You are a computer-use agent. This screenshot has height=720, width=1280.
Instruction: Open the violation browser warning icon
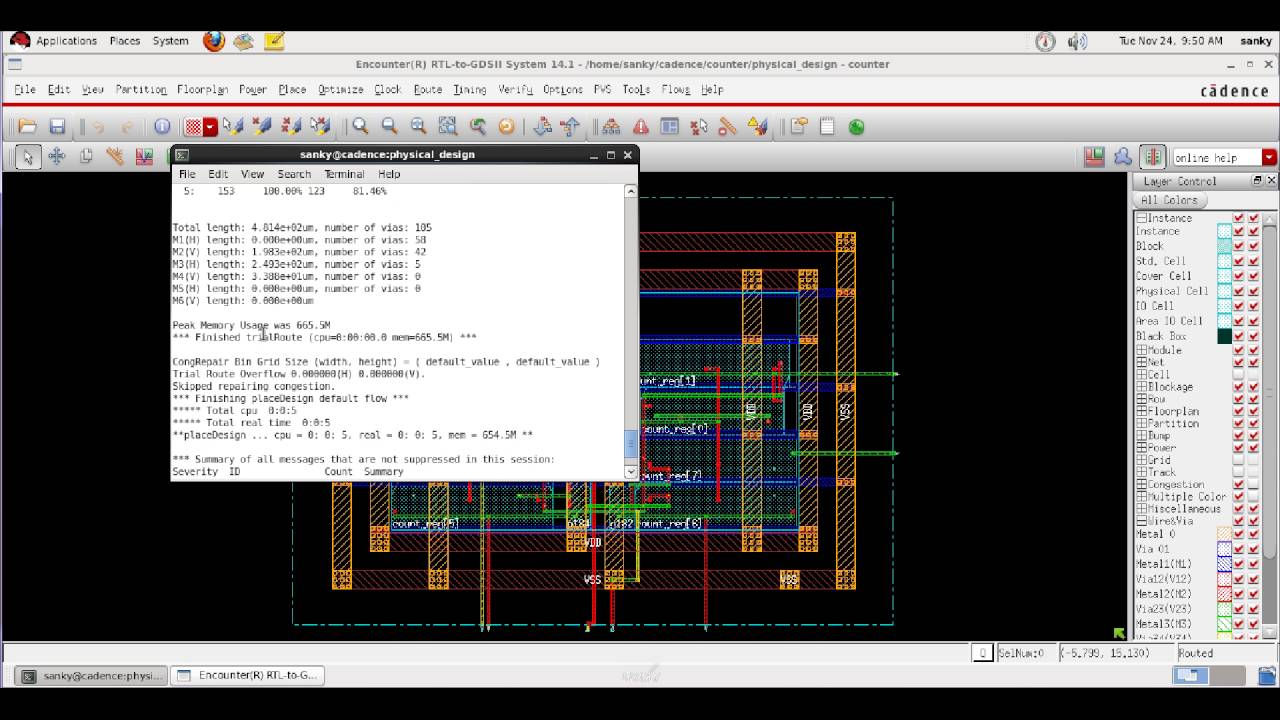tap(640, 127)
